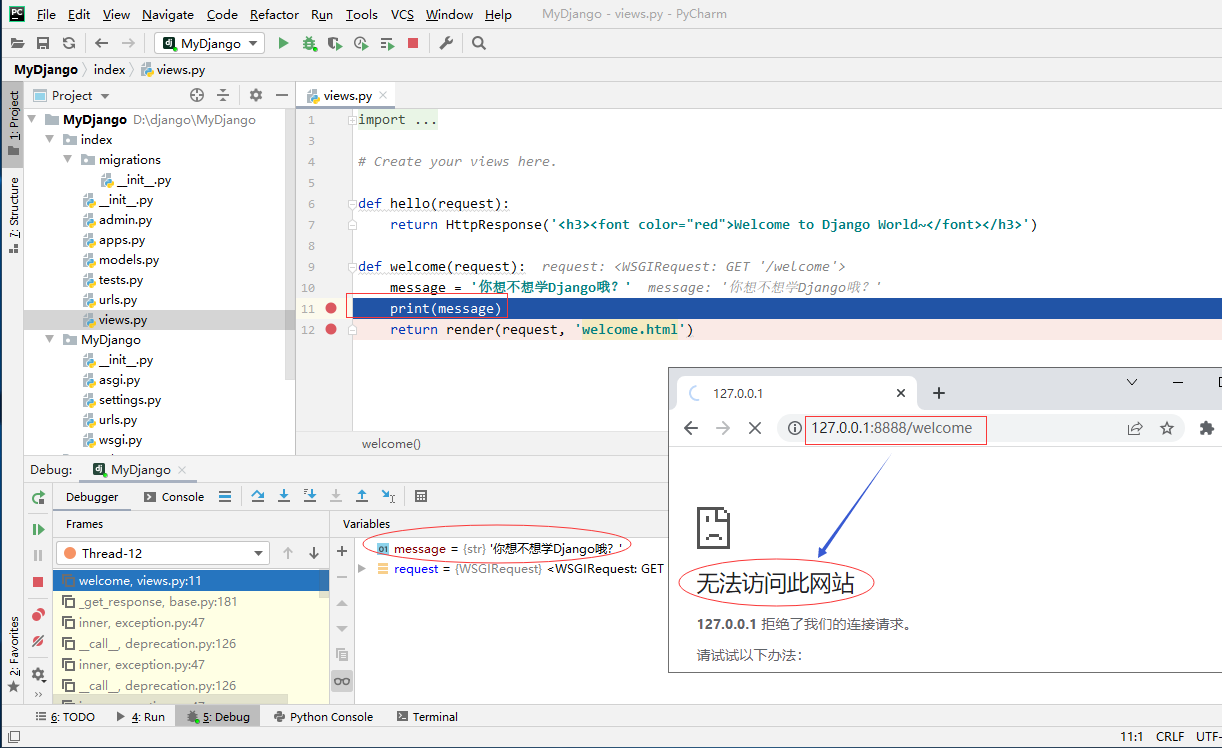Open the TODO tool window tab

(x=65, y=717)
